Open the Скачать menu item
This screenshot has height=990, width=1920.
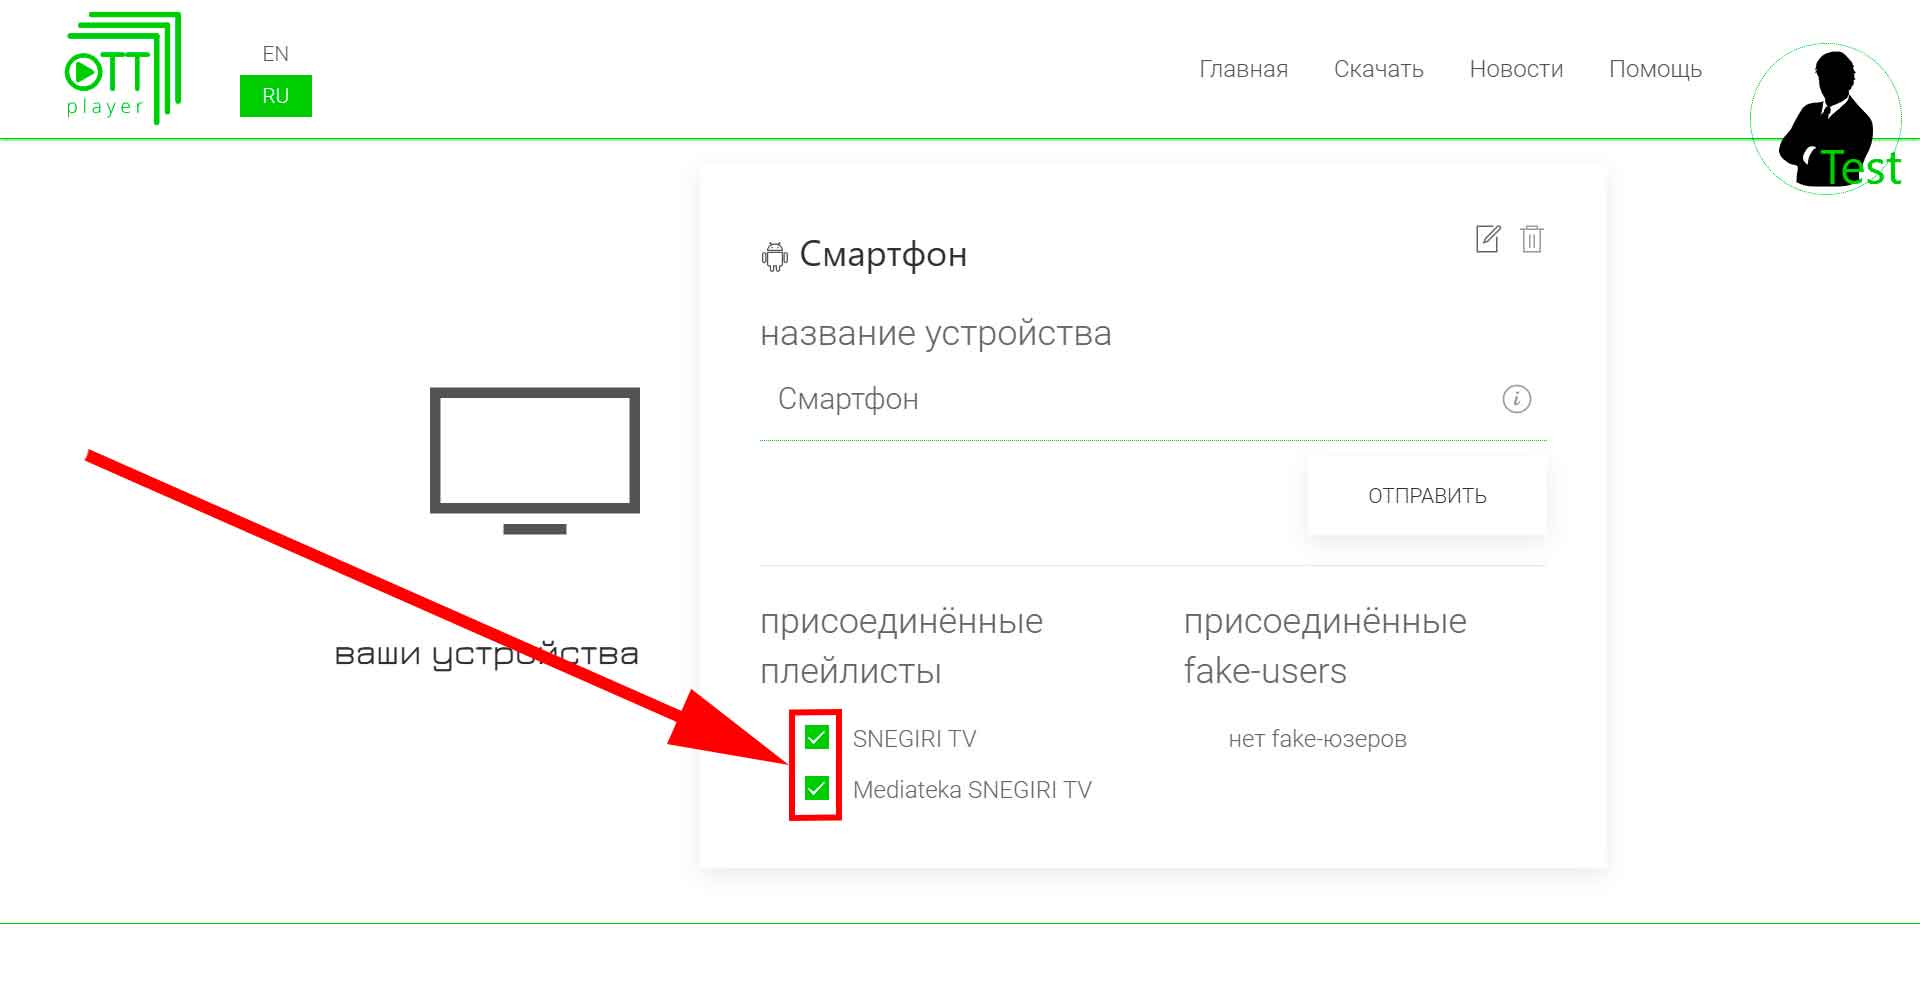[x=1378, y=69]
